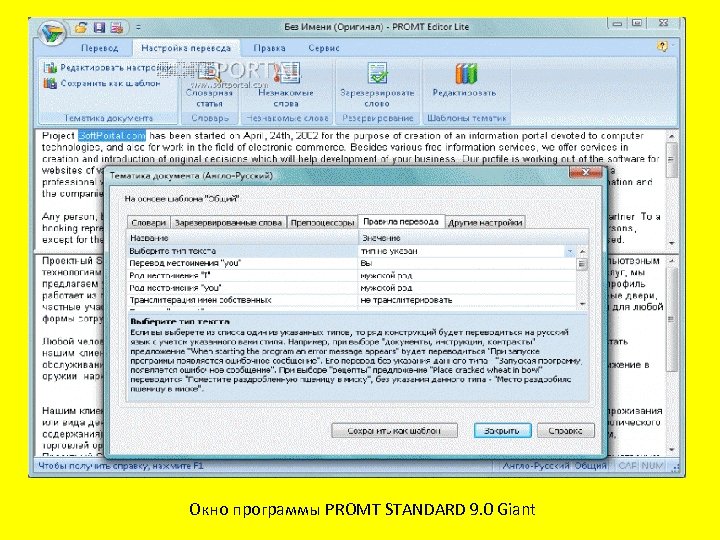The height and width of the screenshot is (540, 720).
Task: Expand the quick access toolbar customize arrow
Action: pos(138,28)
